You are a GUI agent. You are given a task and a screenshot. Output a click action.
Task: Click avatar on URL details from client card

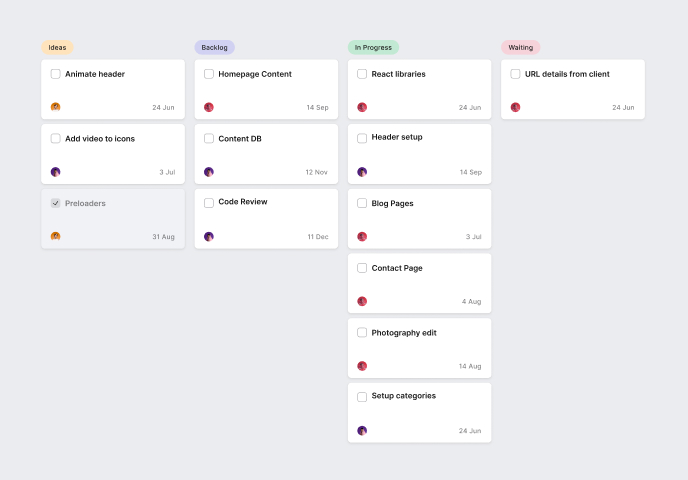pyautogui.click(x=516, y=107)
